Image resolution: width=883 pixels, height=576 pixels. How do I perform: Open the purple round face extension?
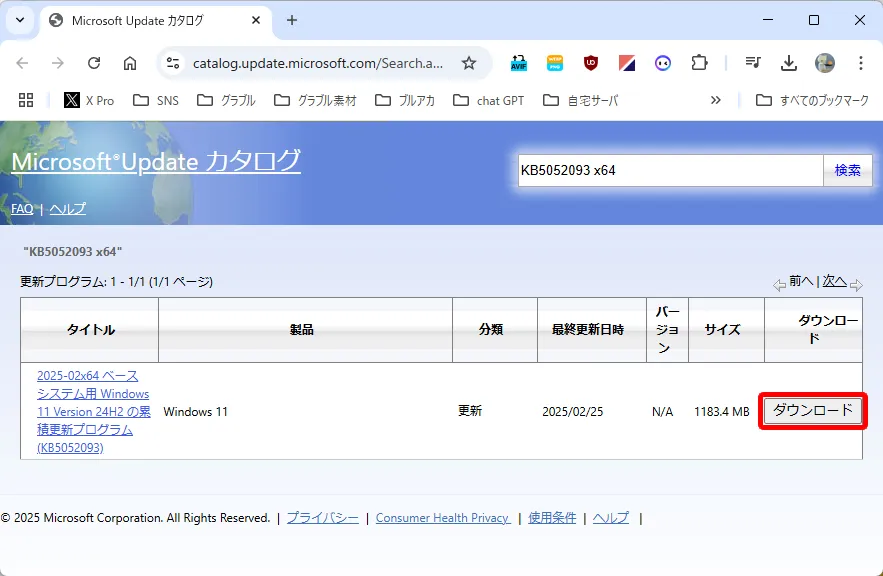(x=663, y=63)
